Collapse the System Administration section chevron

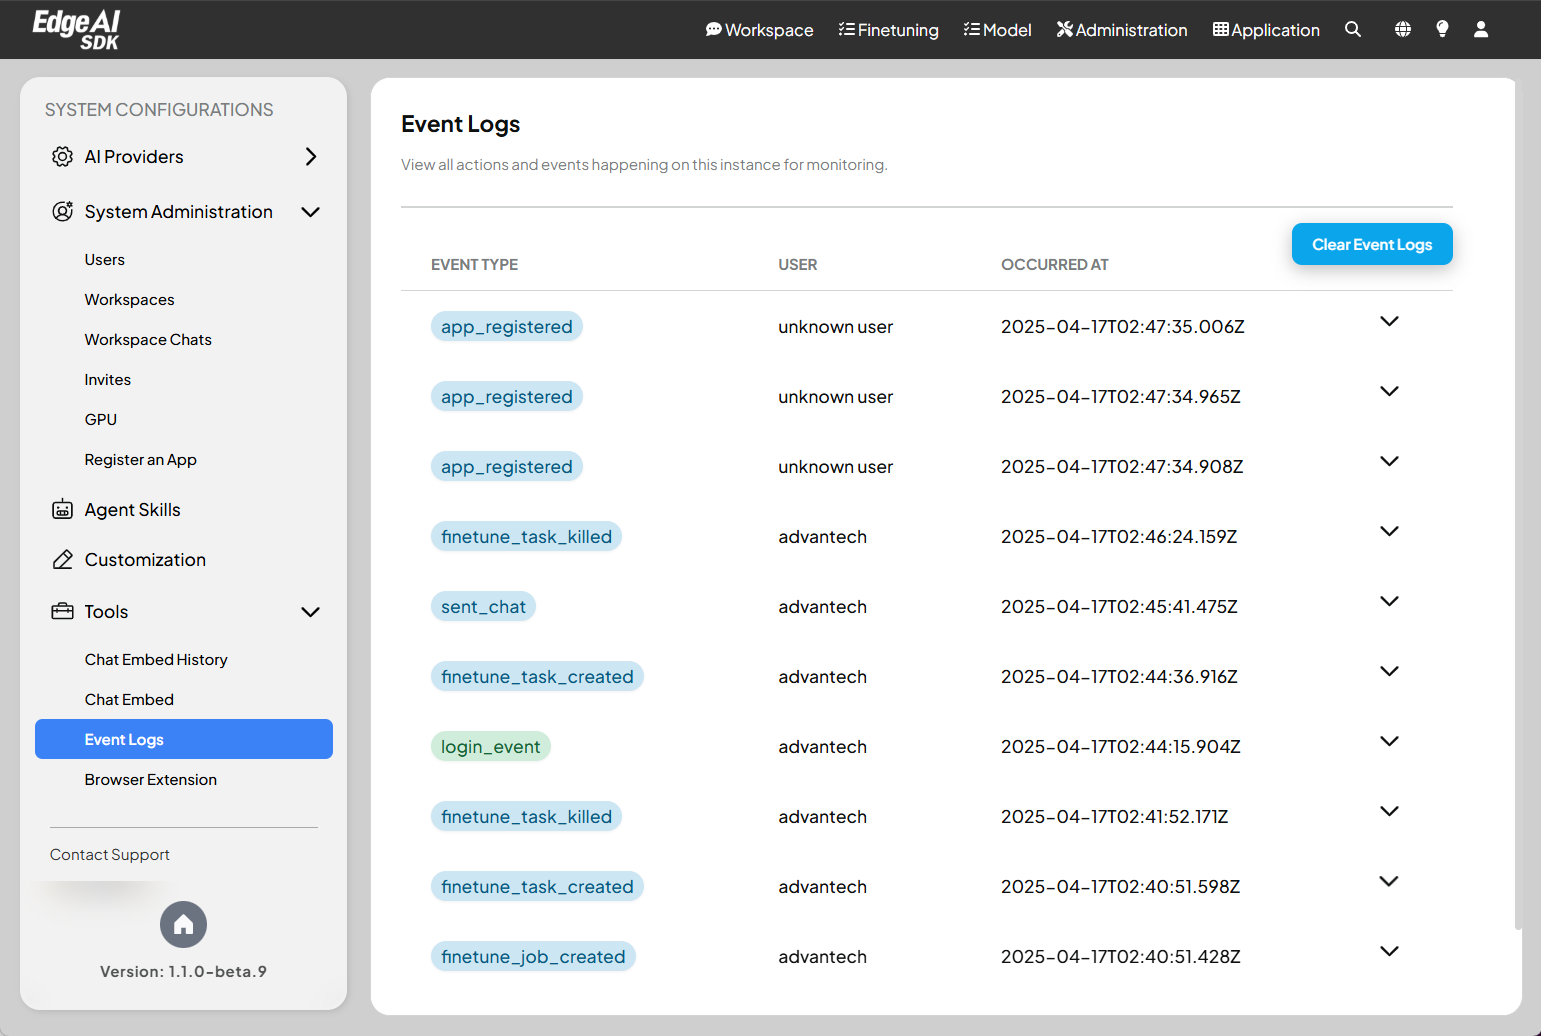click(x=311, y=212)
